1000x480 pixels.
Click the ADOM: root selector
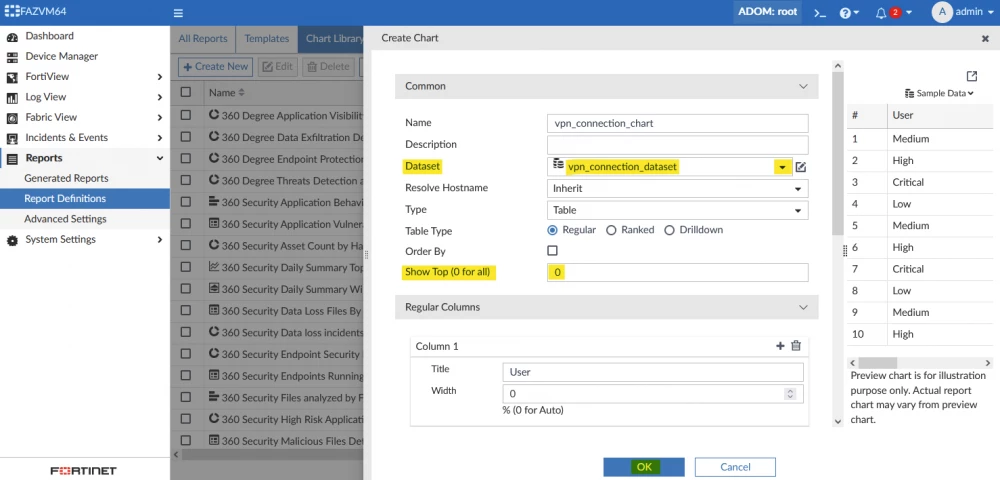(x=767, y=12)
